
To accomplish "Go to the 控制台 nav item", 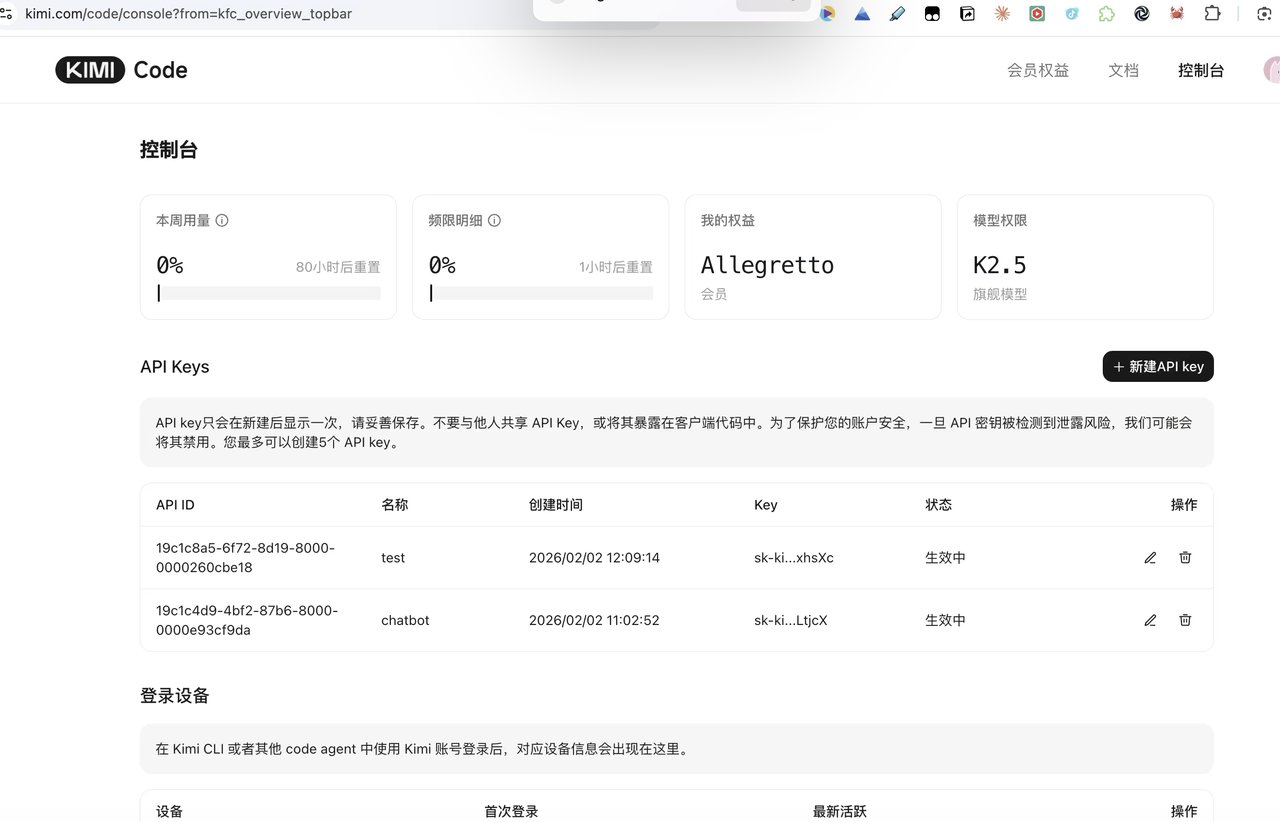I will click(1201, 70).
